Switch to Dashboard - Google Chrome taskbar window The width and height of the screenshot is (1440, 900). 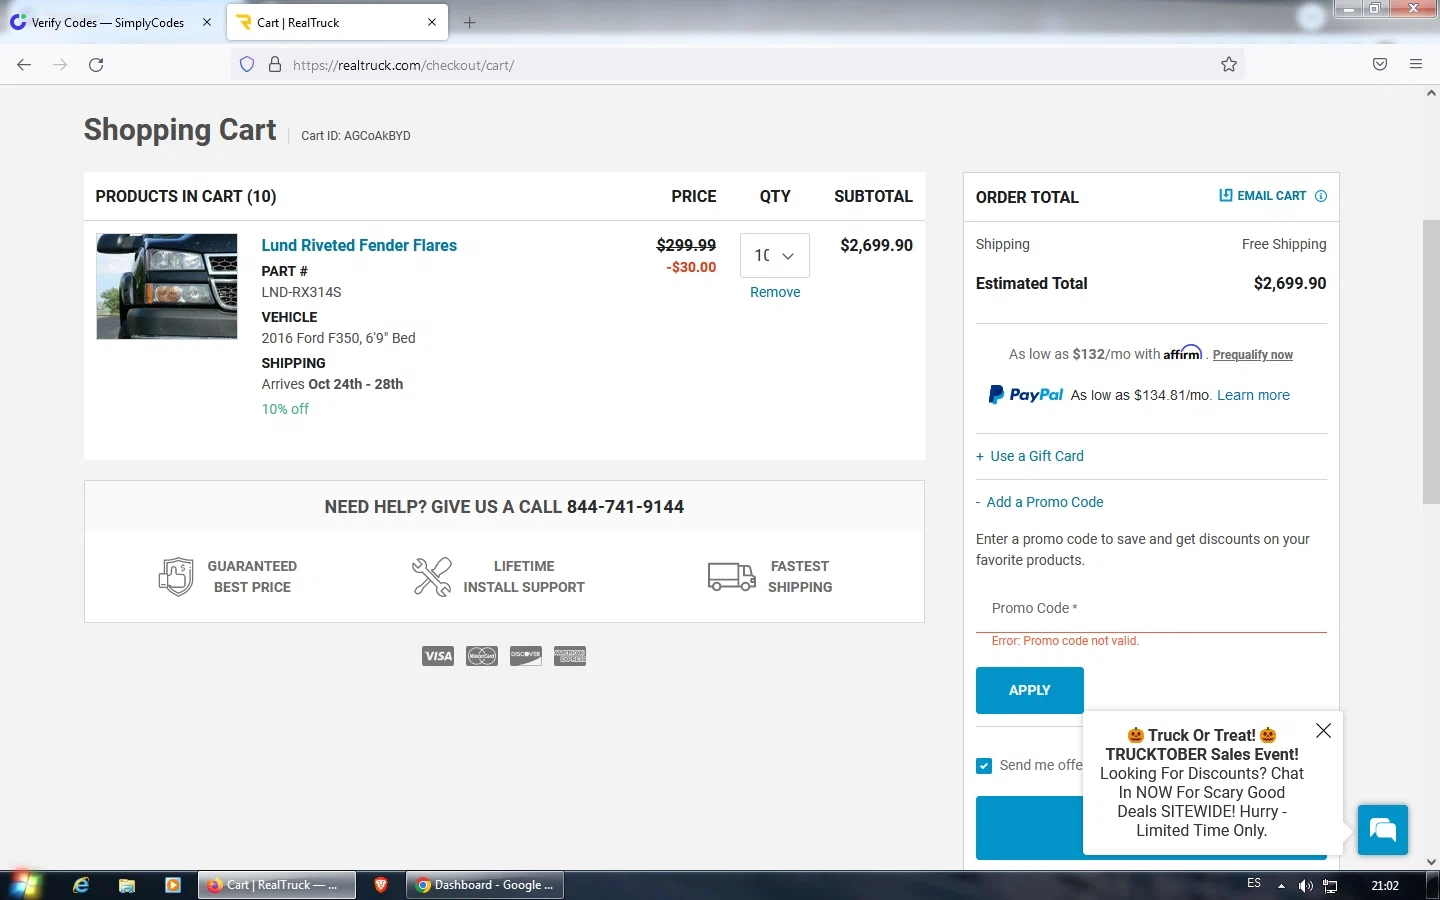pyautogui.click(x=485, y=885)
